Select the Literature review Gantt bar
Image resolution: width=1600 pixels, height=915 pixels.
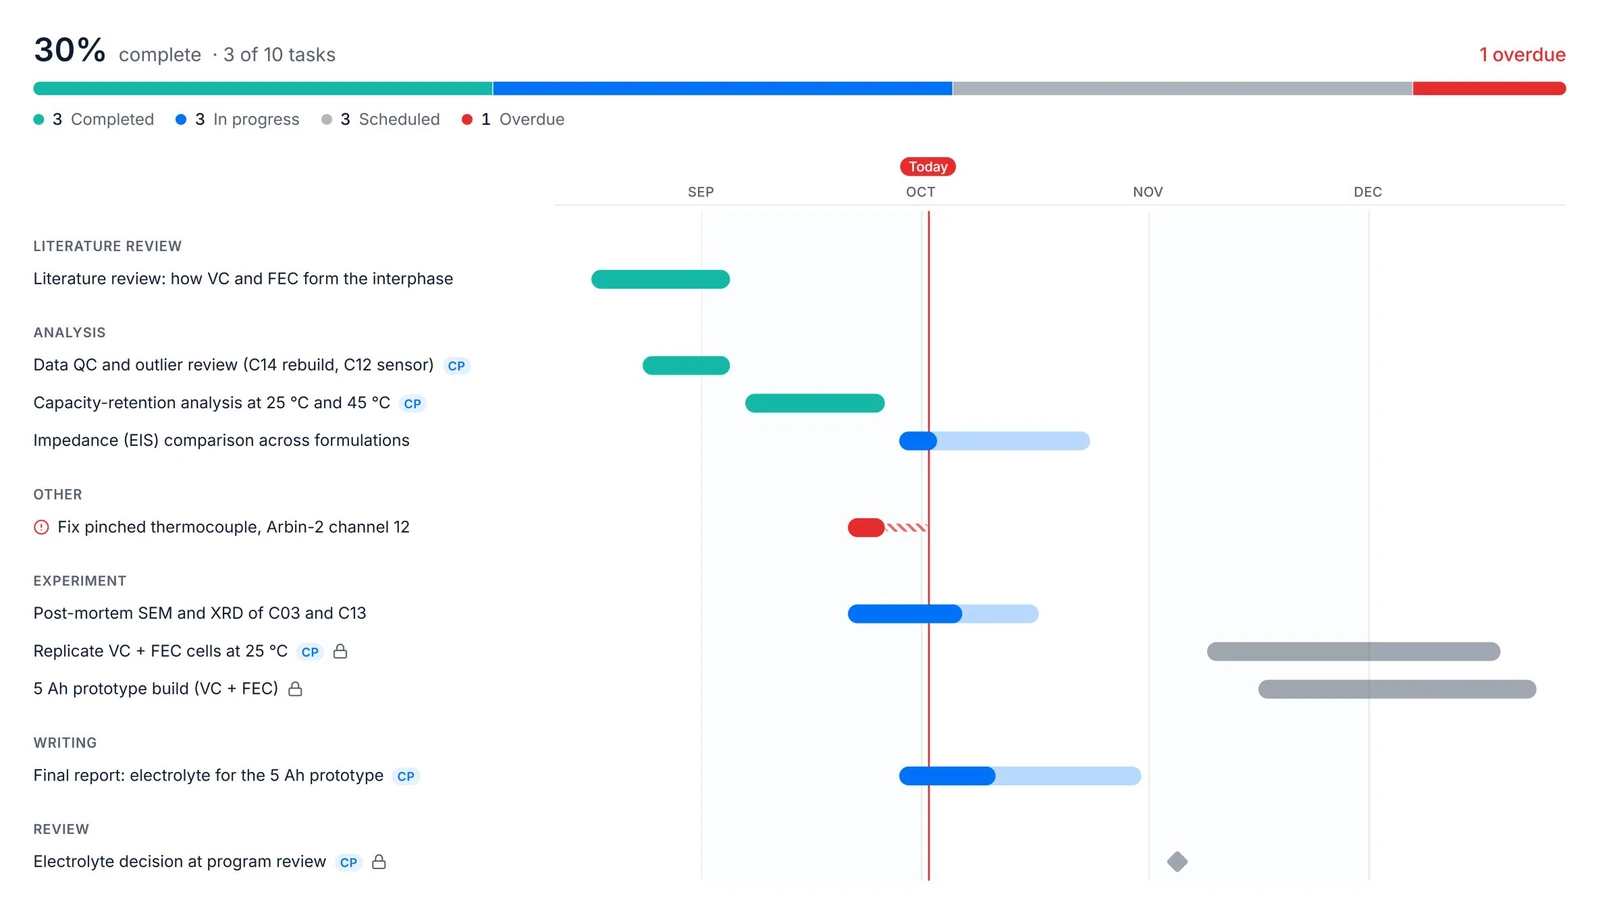pyautogui.click(x=660, y=279)
